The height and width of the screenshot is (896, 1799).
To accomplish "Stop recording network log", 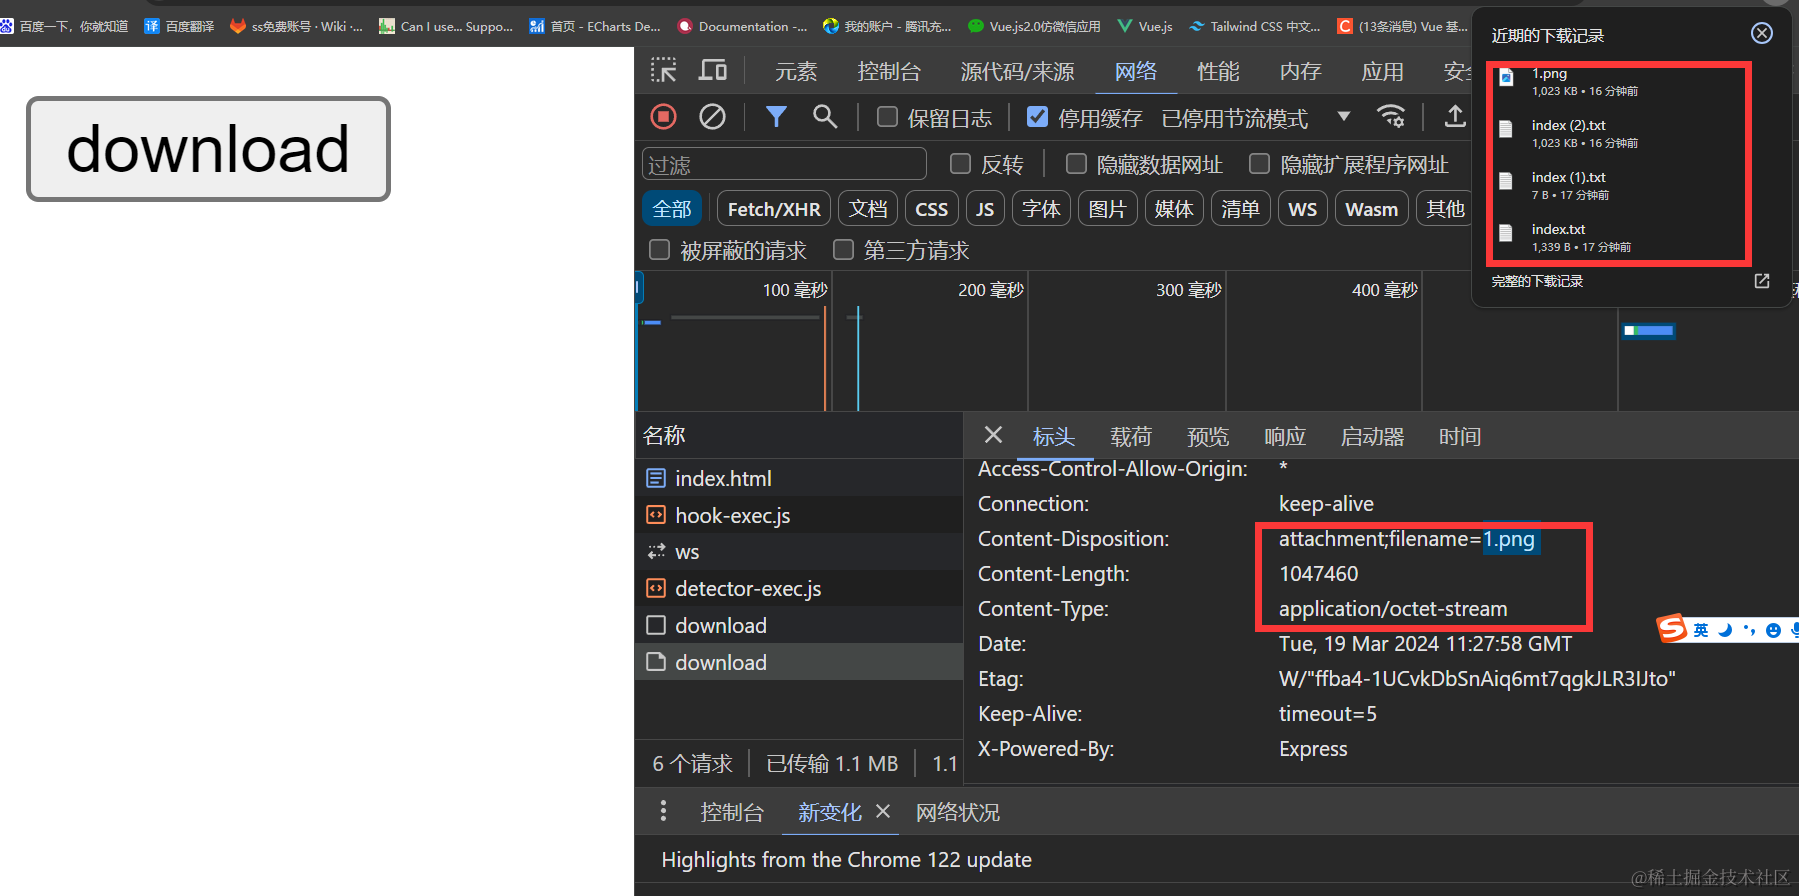I will [x=663, y=117].
